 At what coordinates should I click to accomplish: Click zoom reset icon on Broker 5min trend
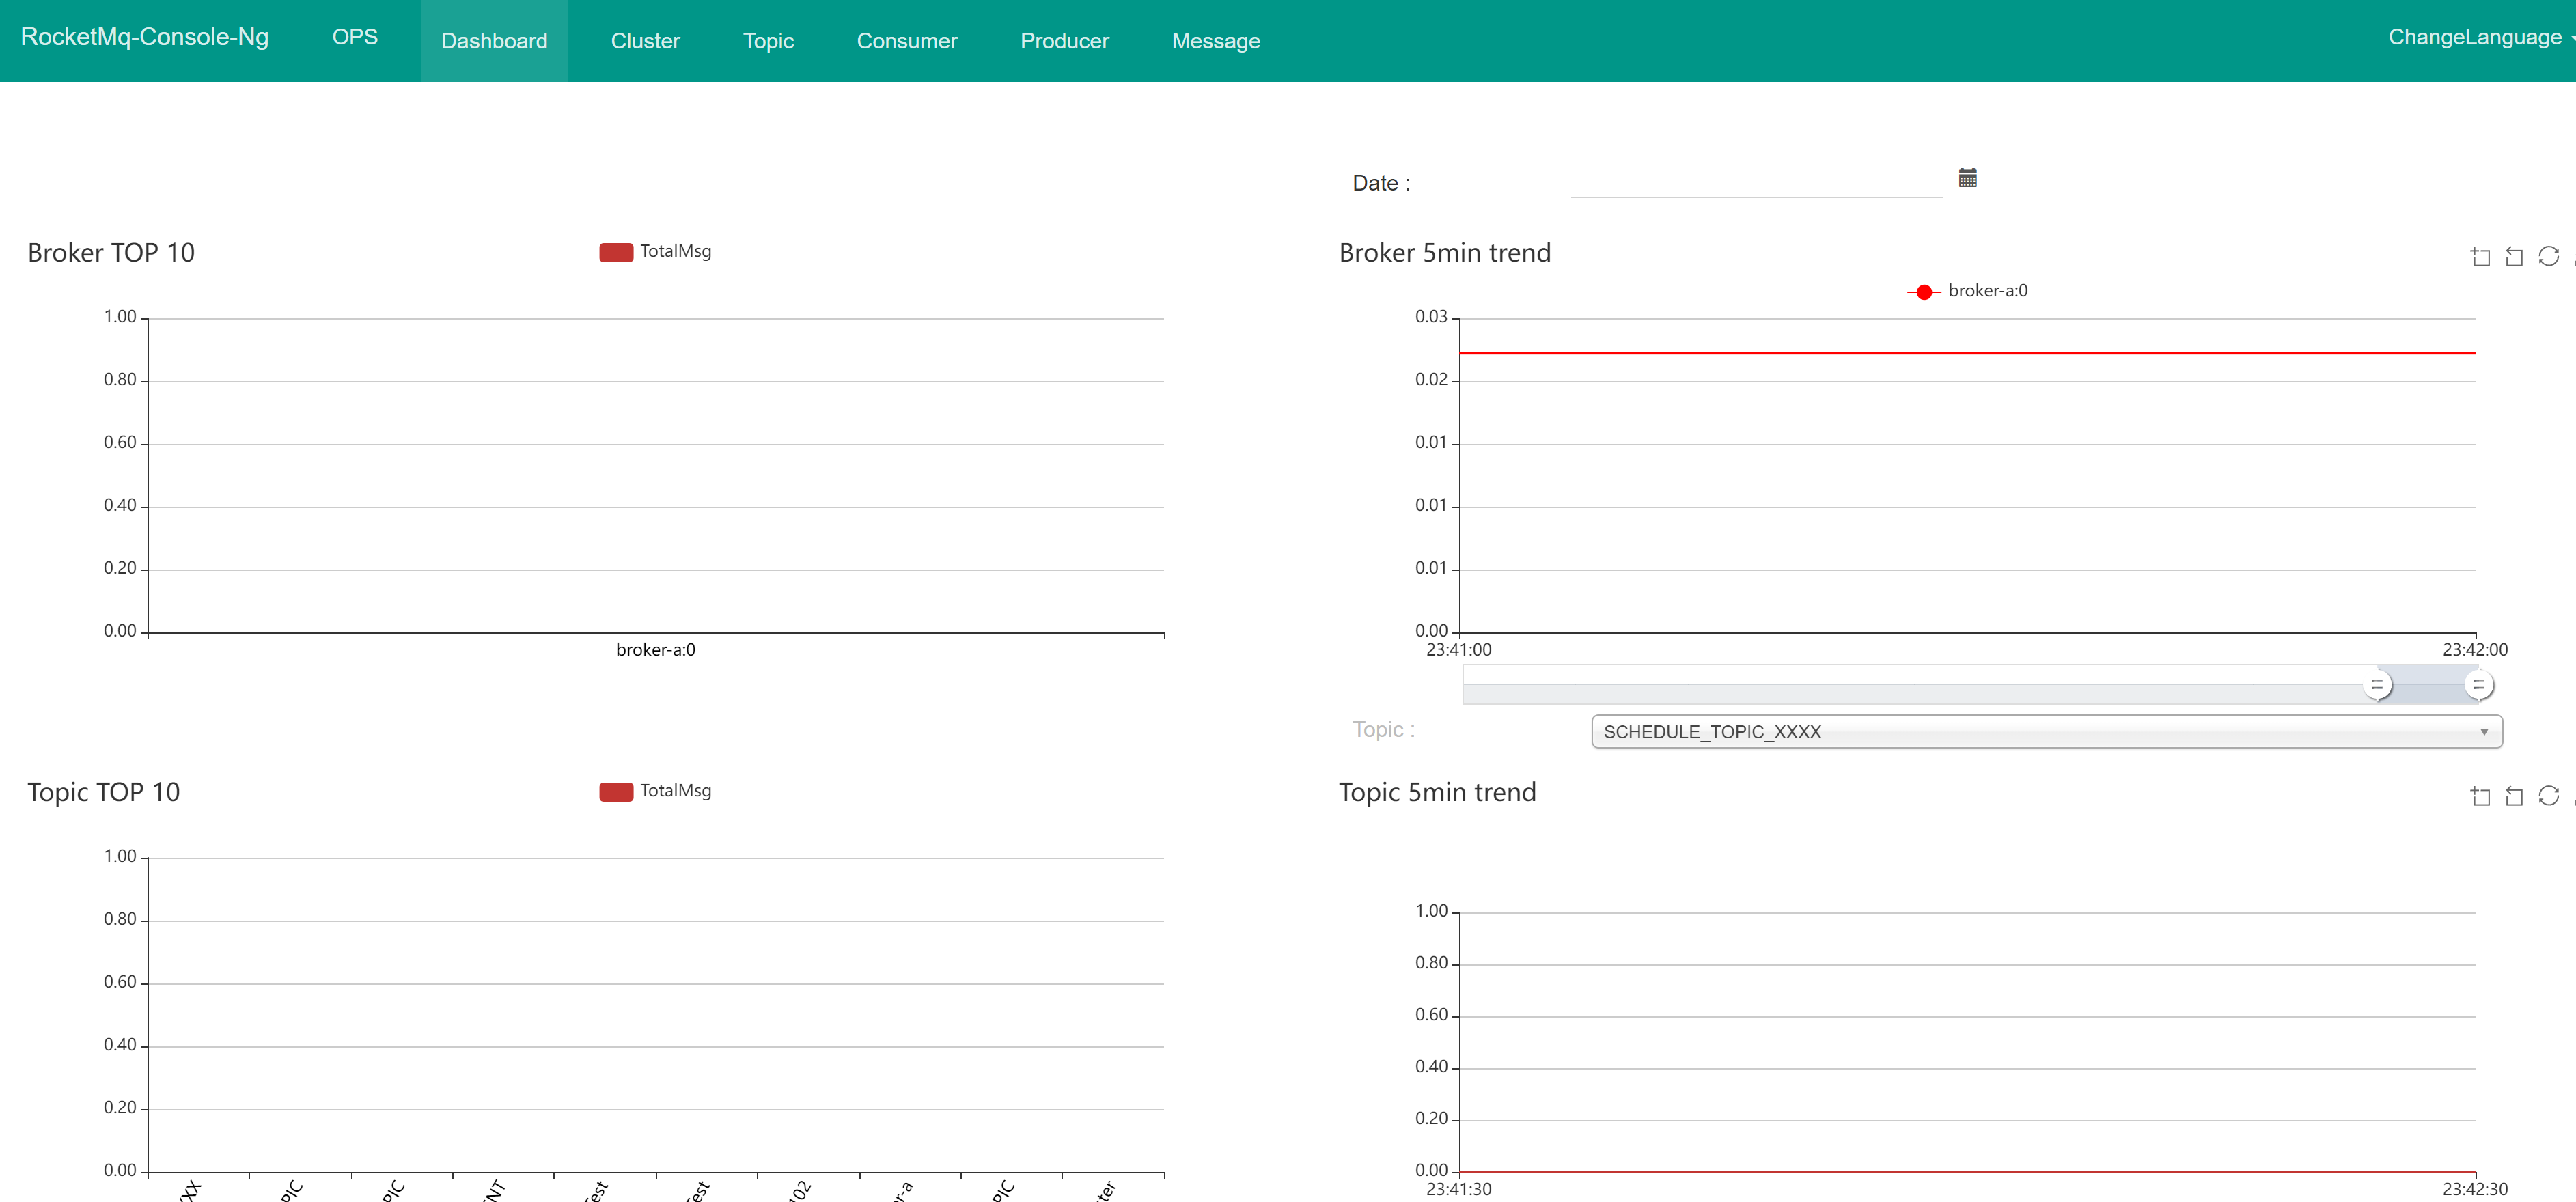click(2514, 257)
